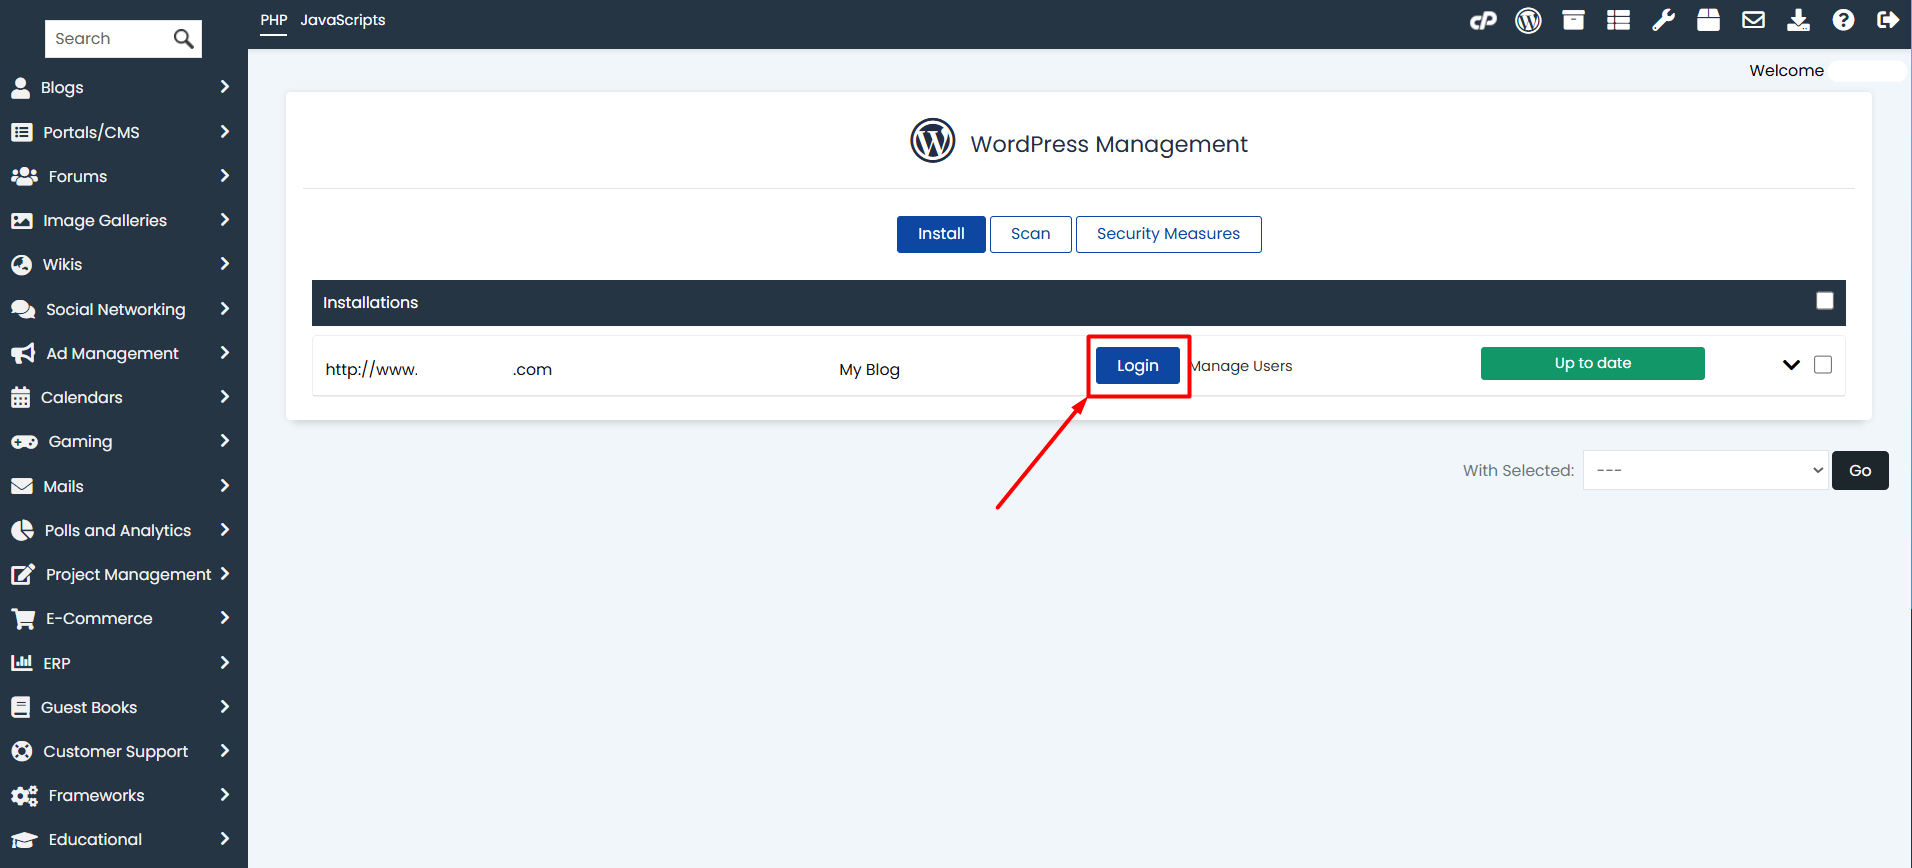The height and width of the screenshot is (868, 1912).
Task: Click the Install button
Action: [x=941, y=234]
